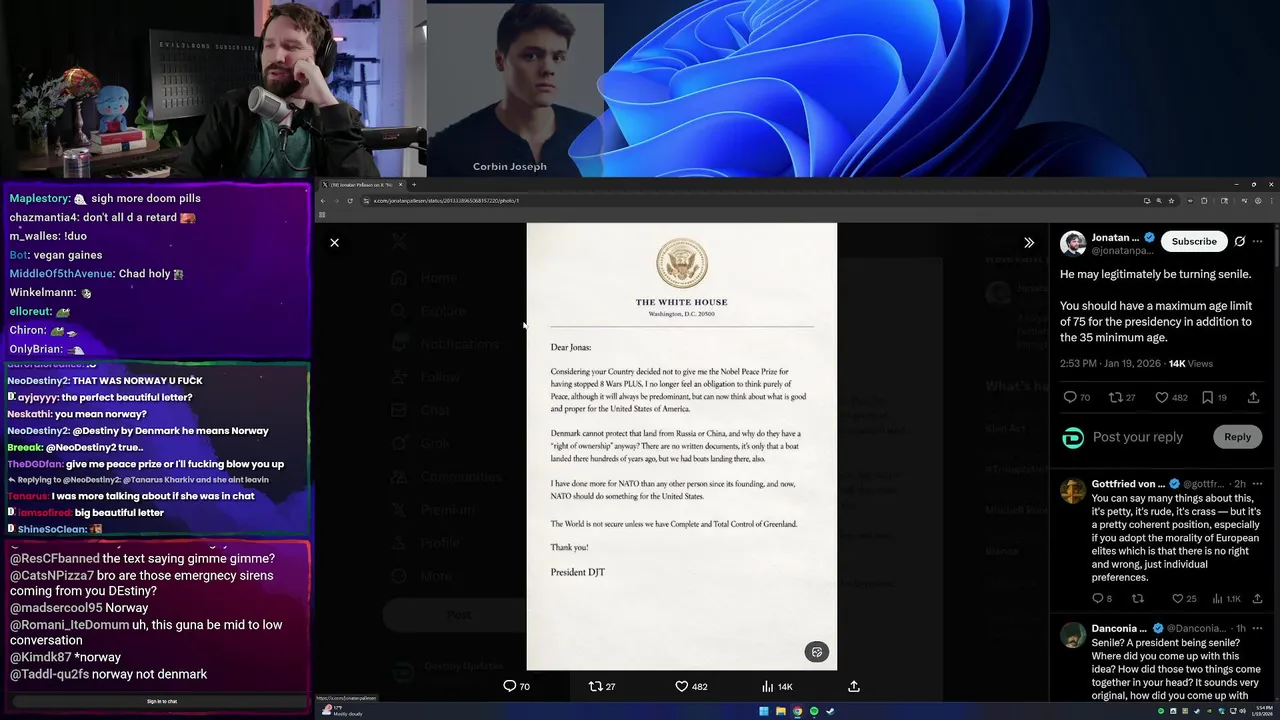Click the Subscribe button for Jonatan
Viewport: 1280px width, 720px height.
[1194, 241]
